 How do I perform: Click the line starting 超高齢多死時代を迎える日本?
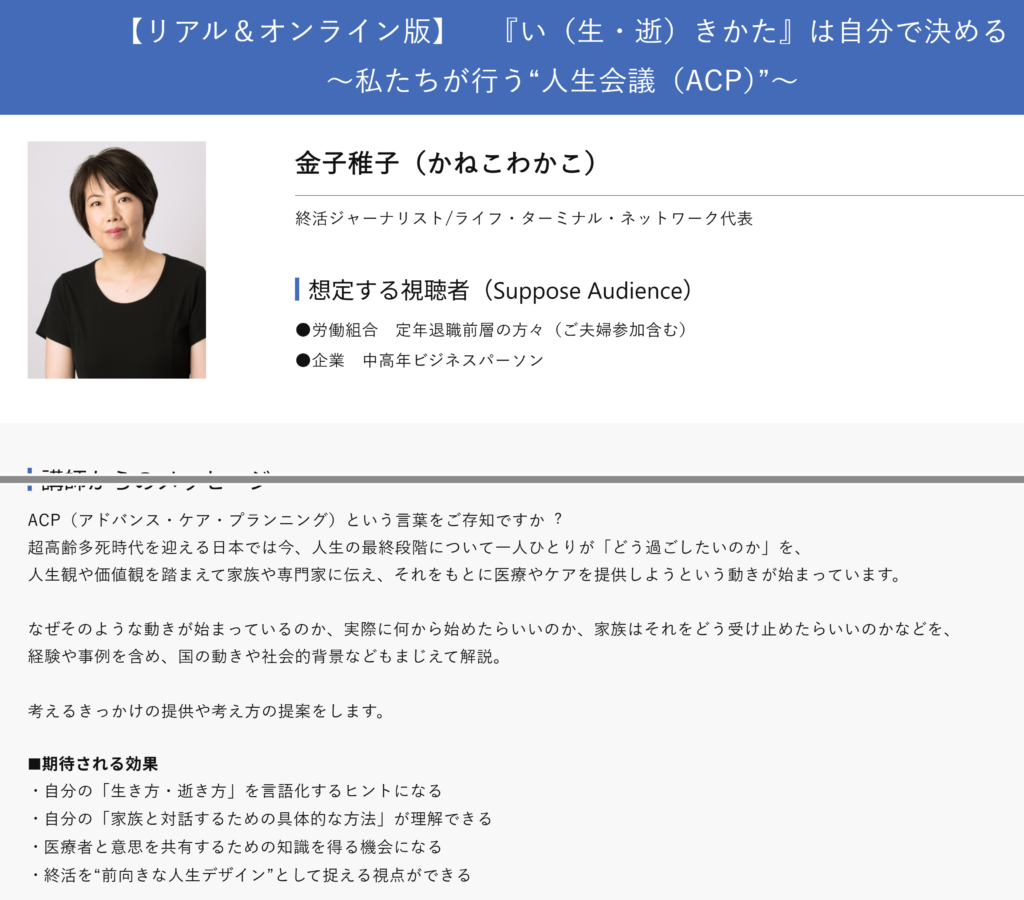417,547
